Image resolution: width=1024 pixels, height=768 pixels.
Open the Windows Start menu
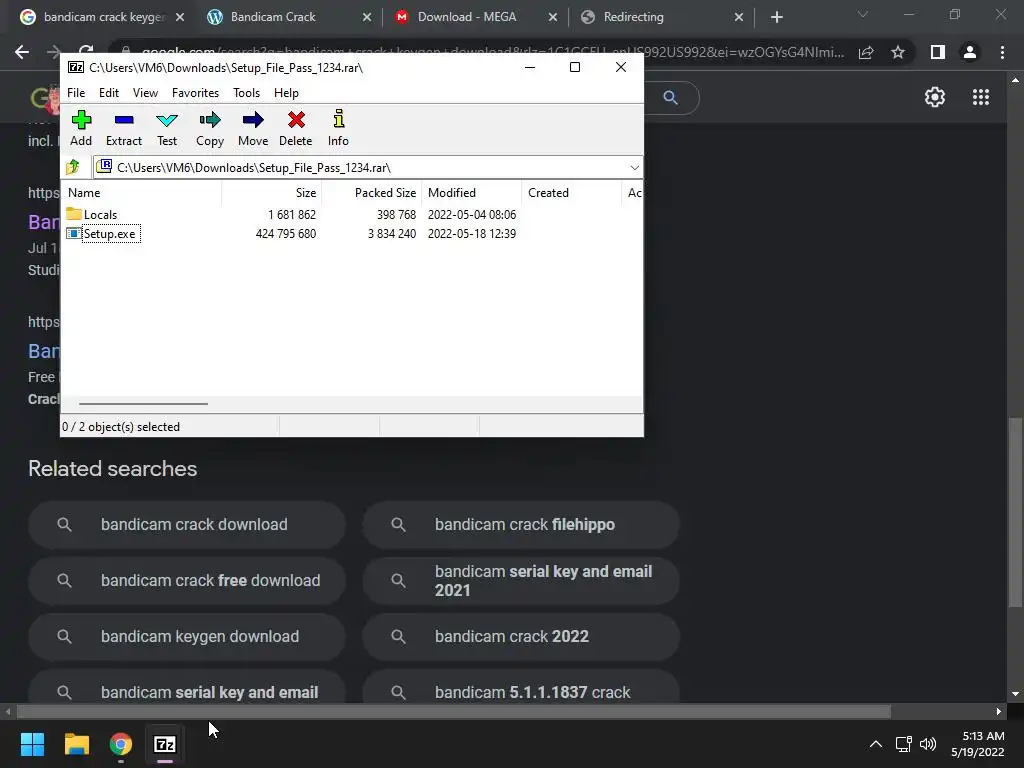click(x=32, y=744)
